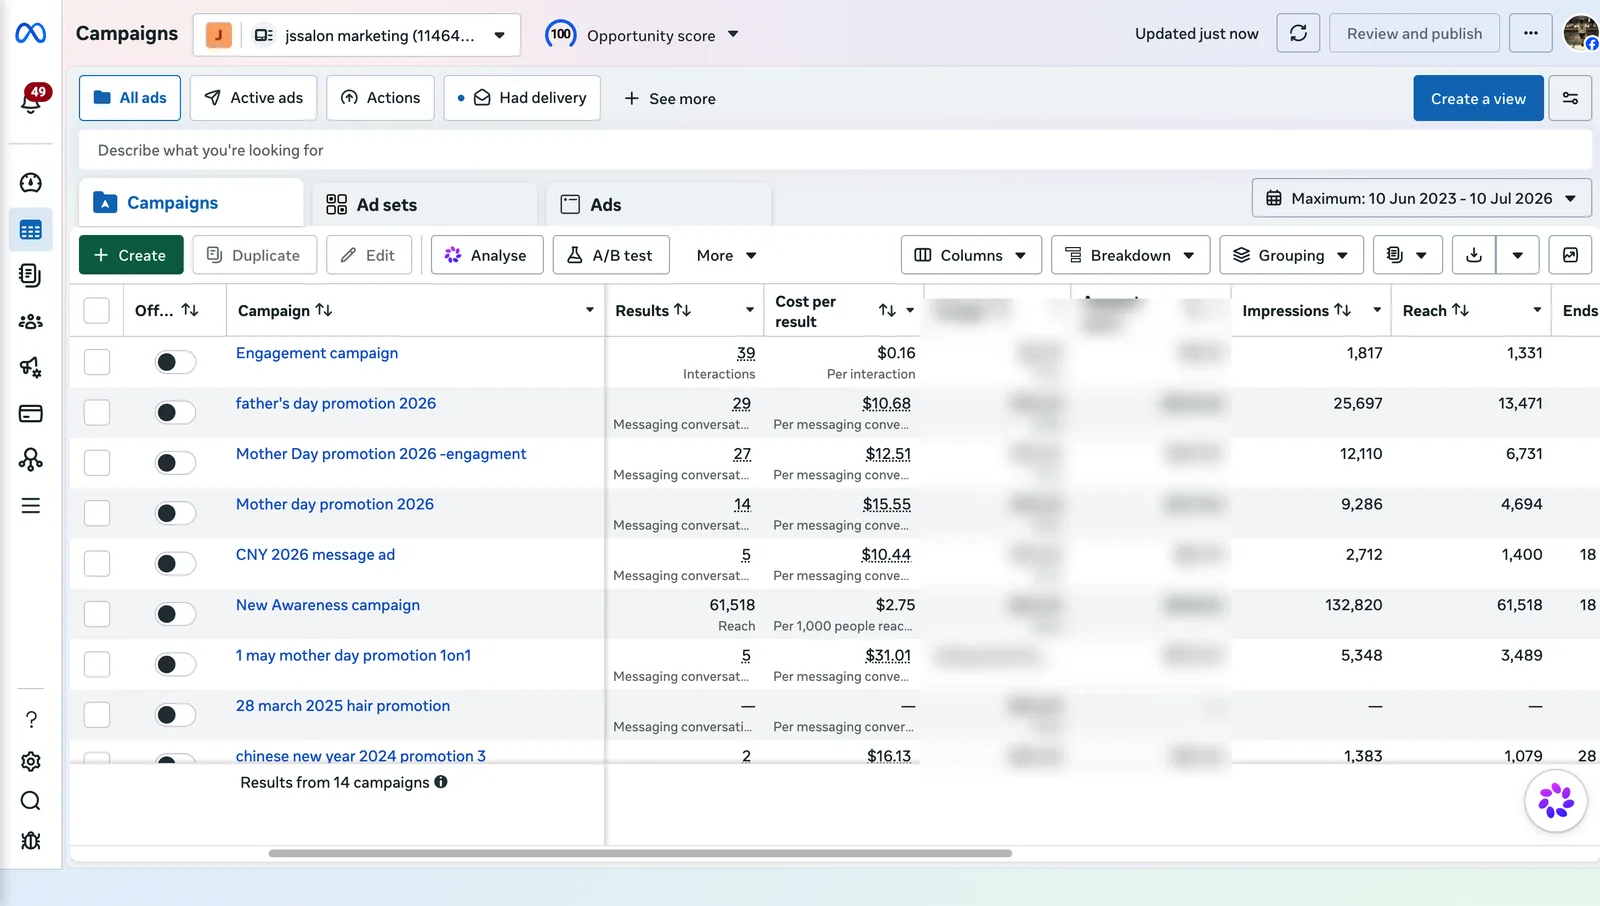The width and height of the screenshot is (1600, 906).
Task: Toggle on Engagement campaign switch
Action: point(175,362)
